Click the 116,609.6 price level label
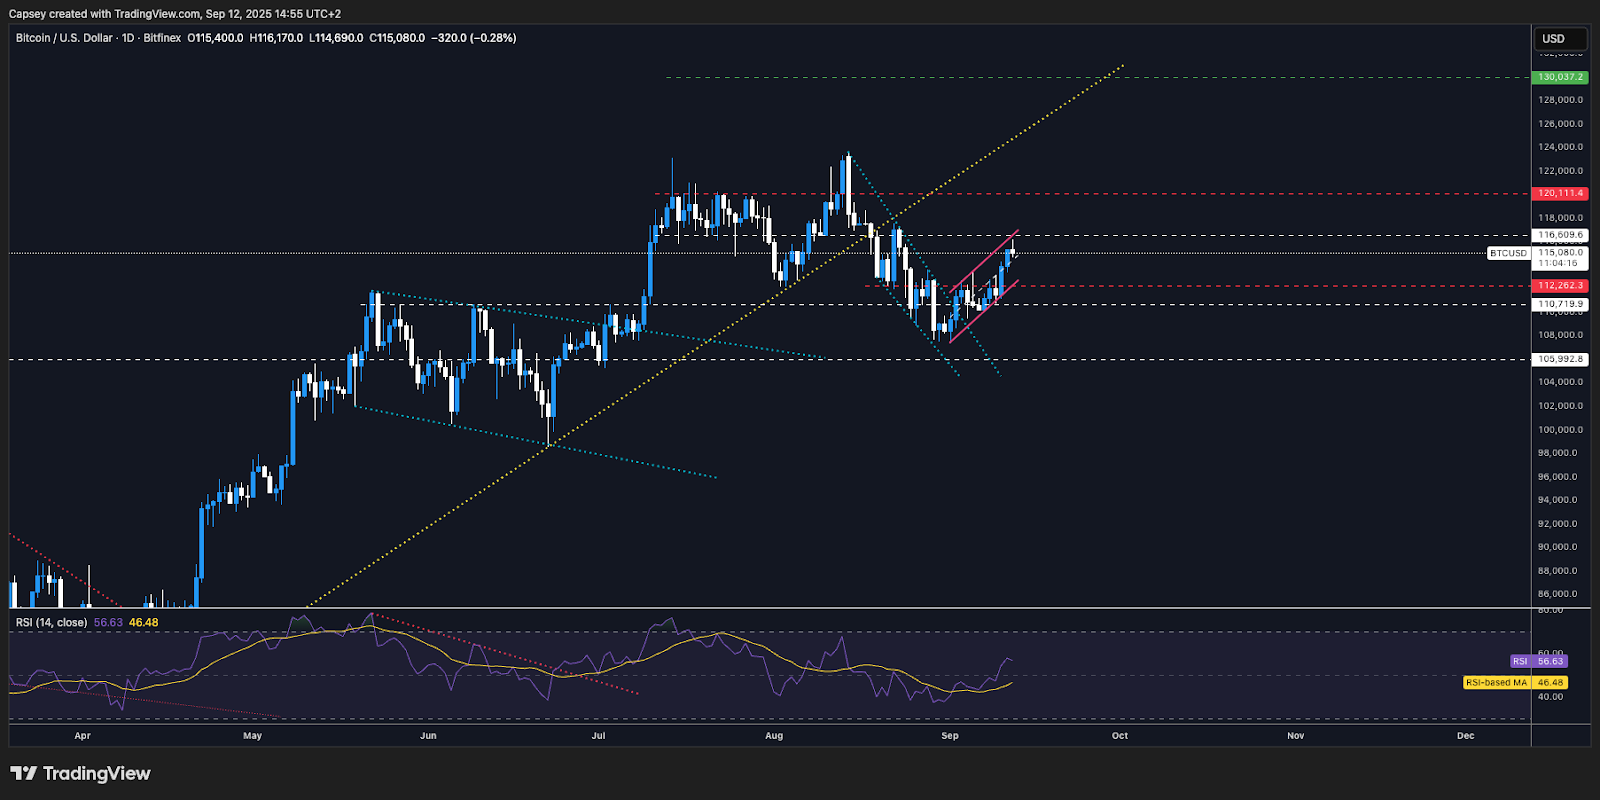This screenshot has height=800, width=1600. click(1560, 235)
